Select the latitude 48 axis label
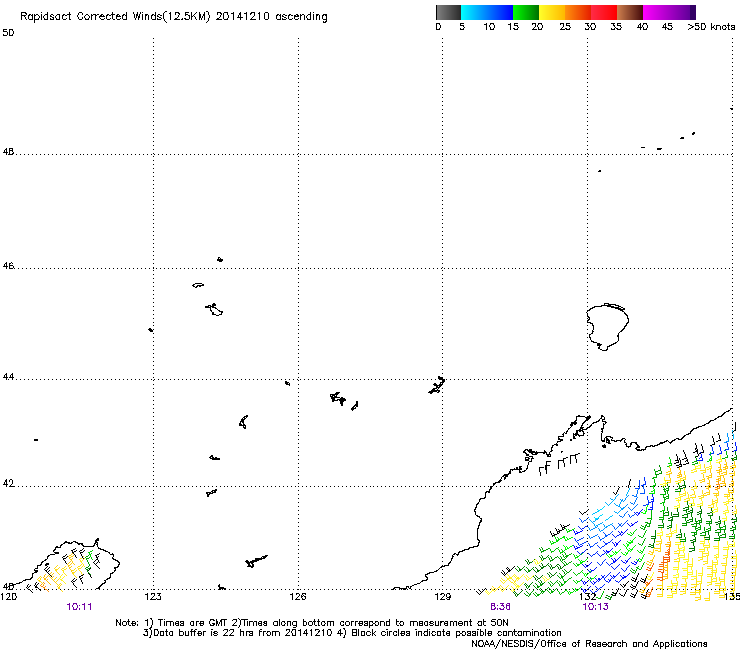Viewport: 740px width, 650px height. [x=8, y=152]
